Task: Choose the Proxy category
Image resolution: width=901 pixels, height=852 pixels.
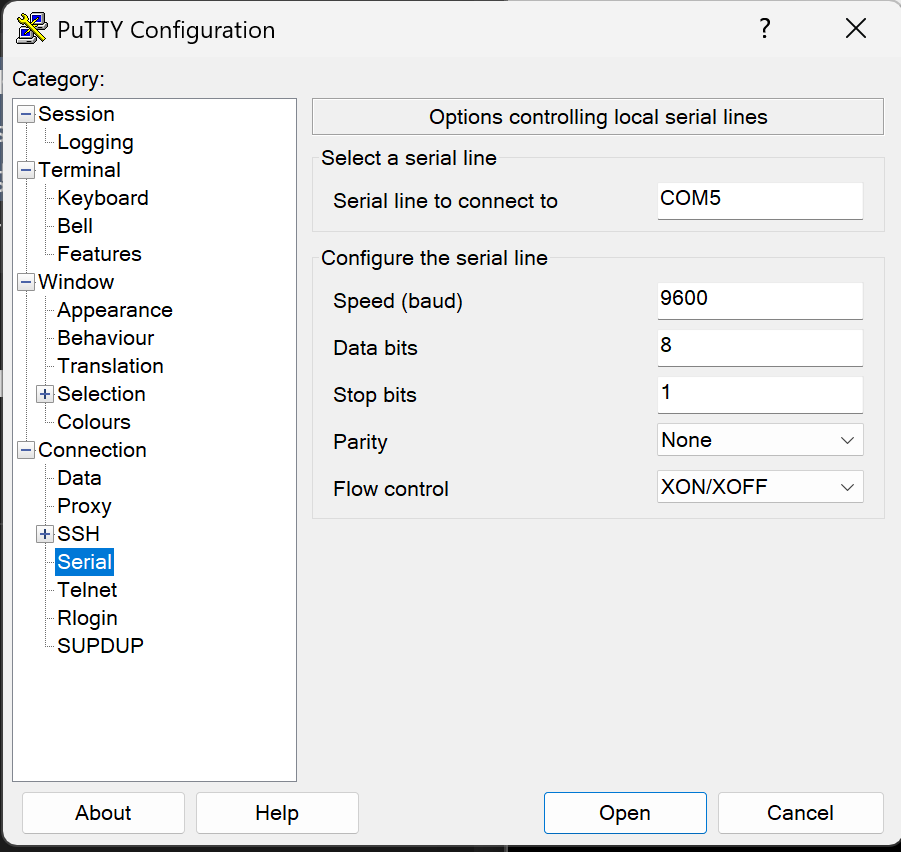Action: tap(84, 506)
